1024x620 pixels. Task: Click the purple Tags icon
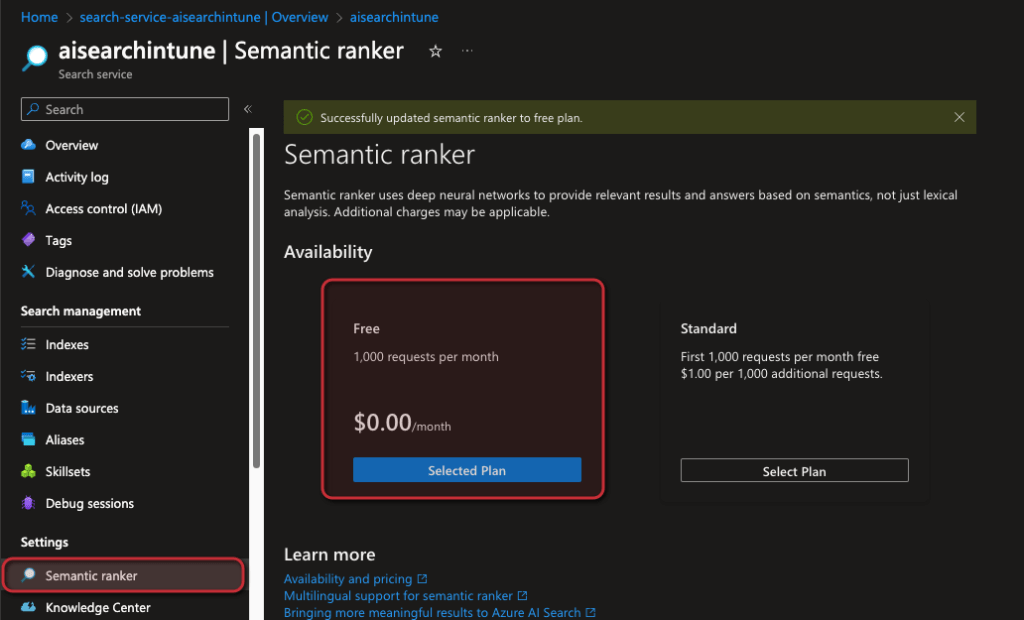pyautogui.click(x=28, y=240)
